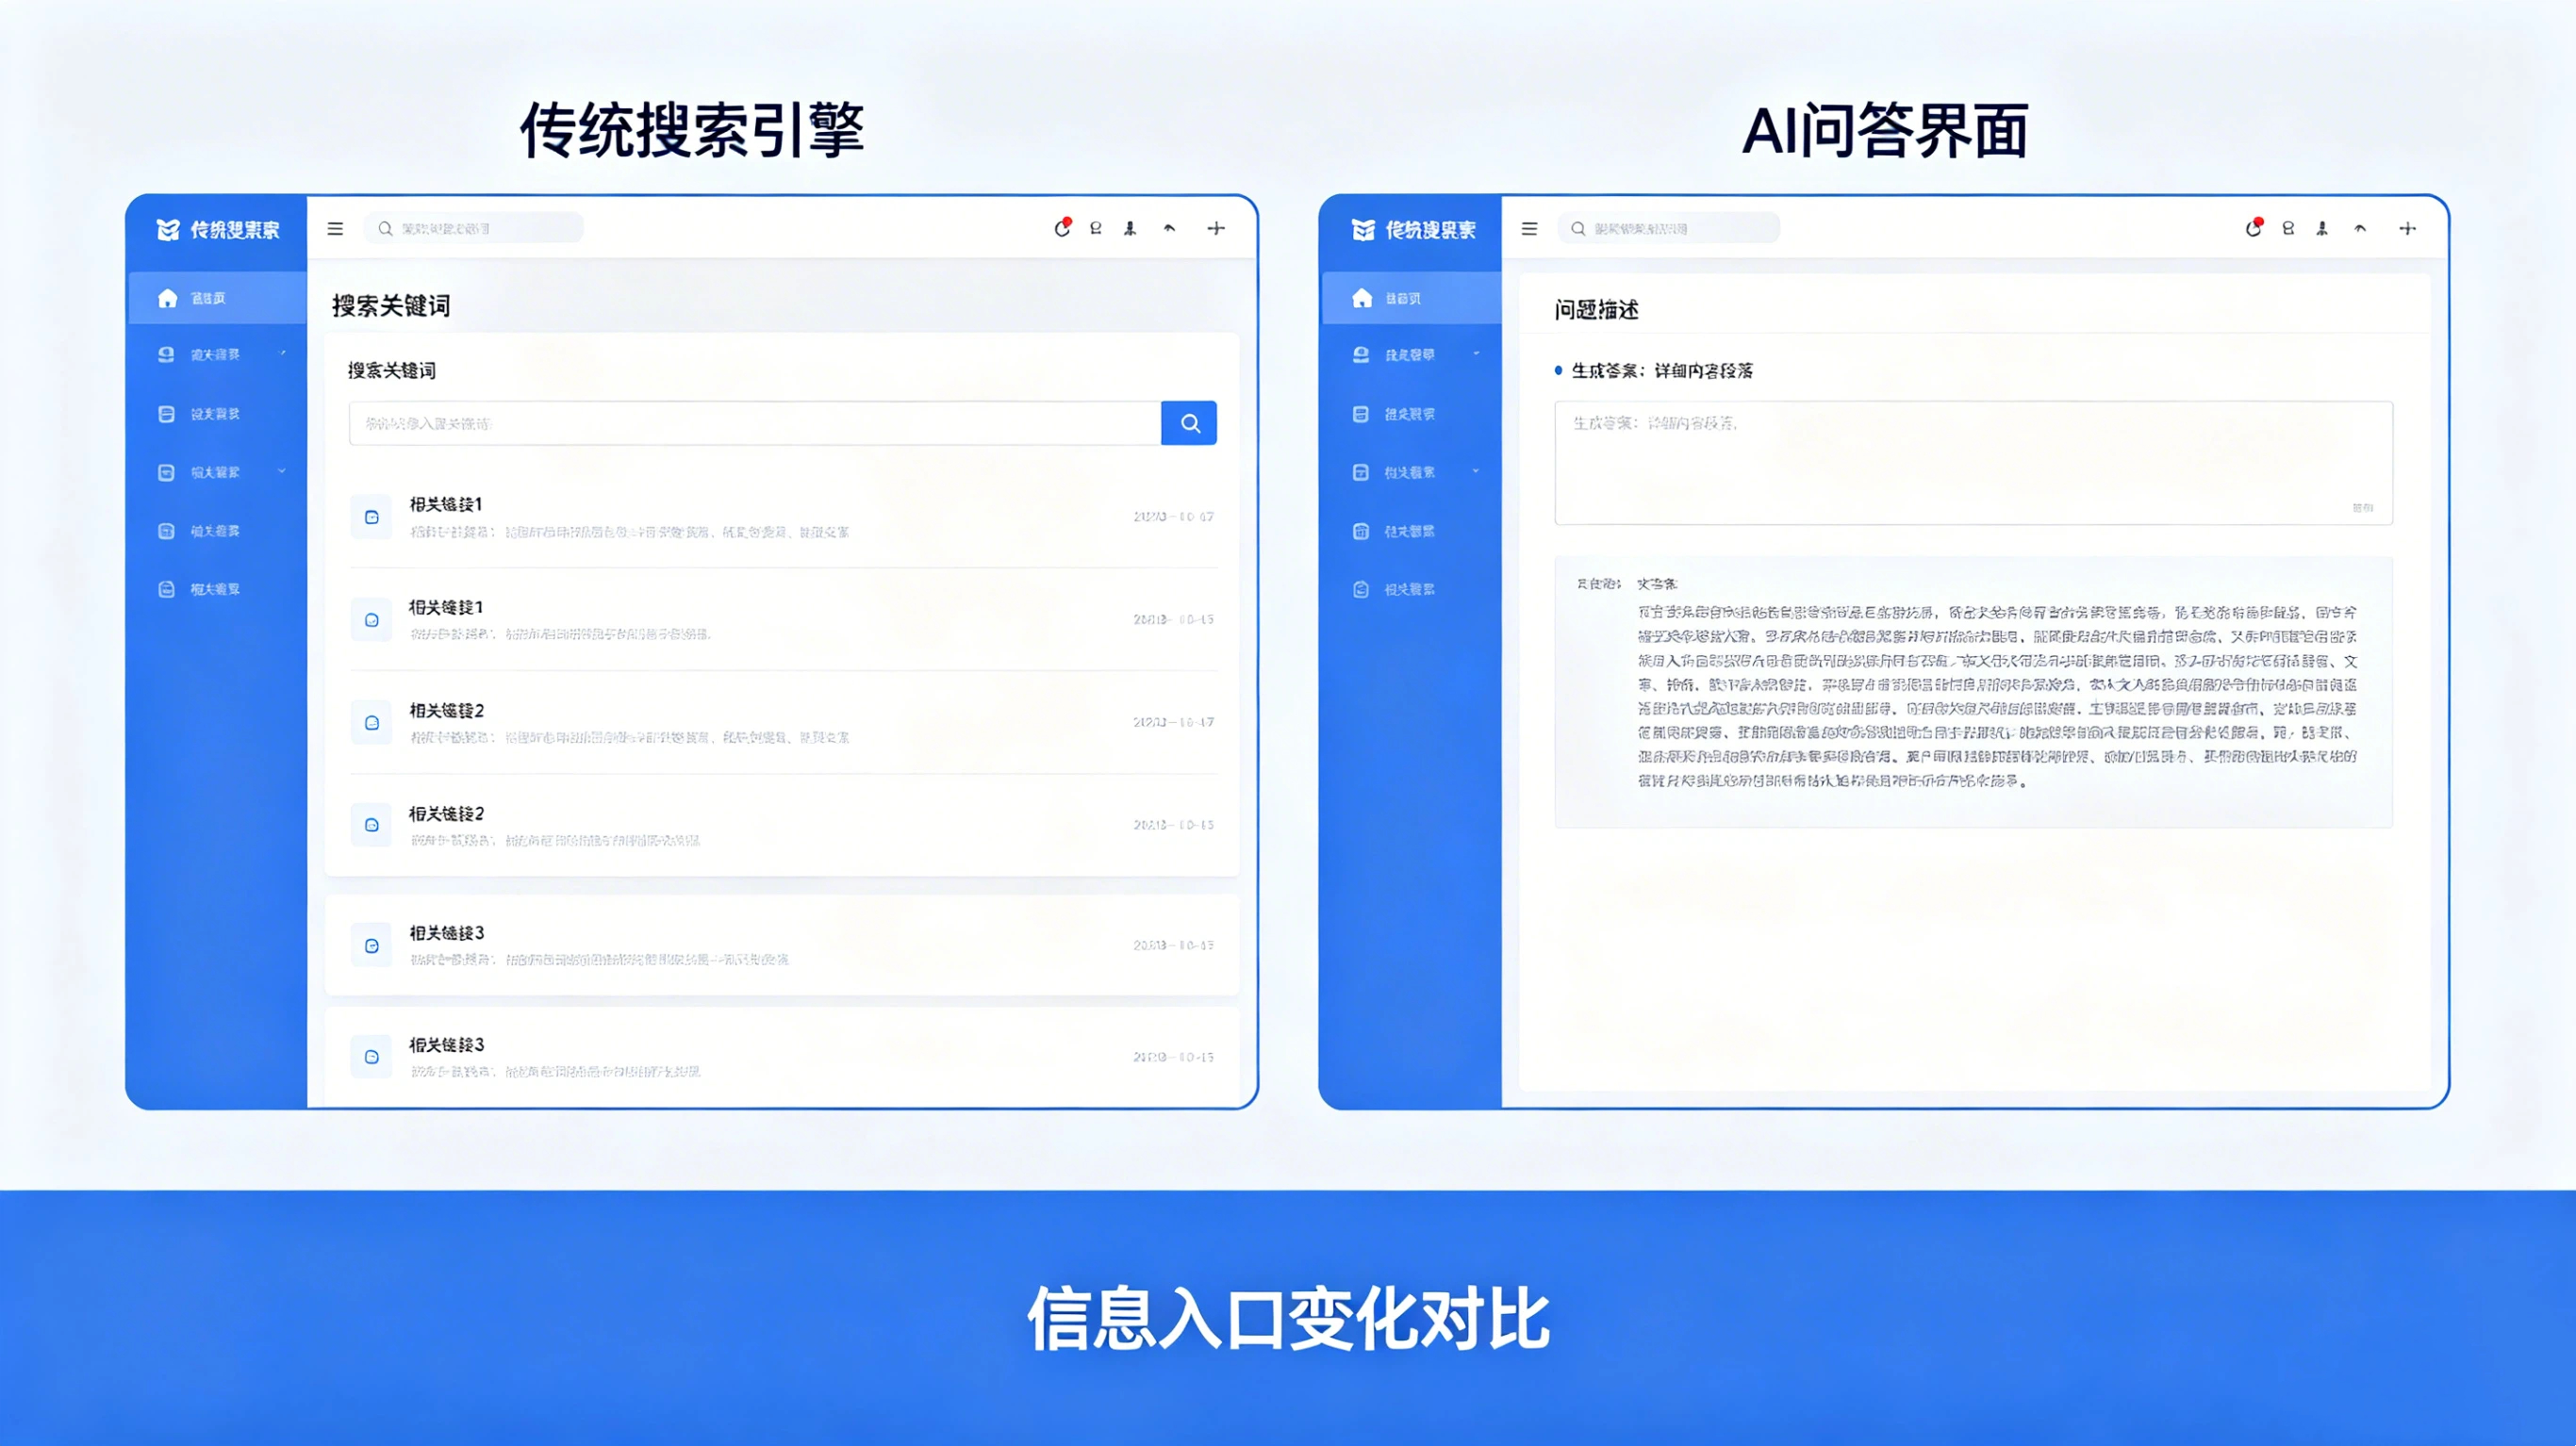Select the highlighted home item in 传统搜索引擎 sidebar
The width and height of the screenshot is (2576, 1446).
point(217,298)
